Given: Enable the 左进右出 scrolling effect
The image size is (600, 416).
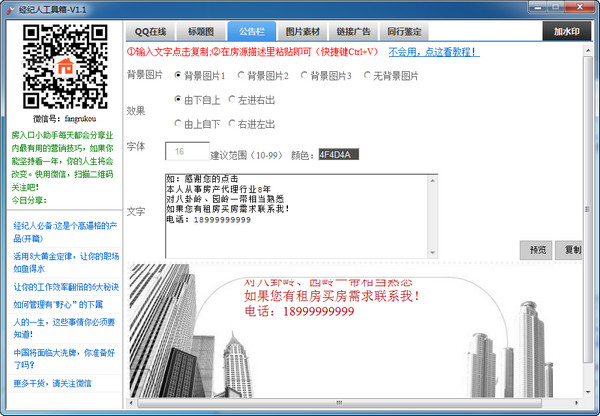Looking at the screenshot, I should tap(232, 100).
